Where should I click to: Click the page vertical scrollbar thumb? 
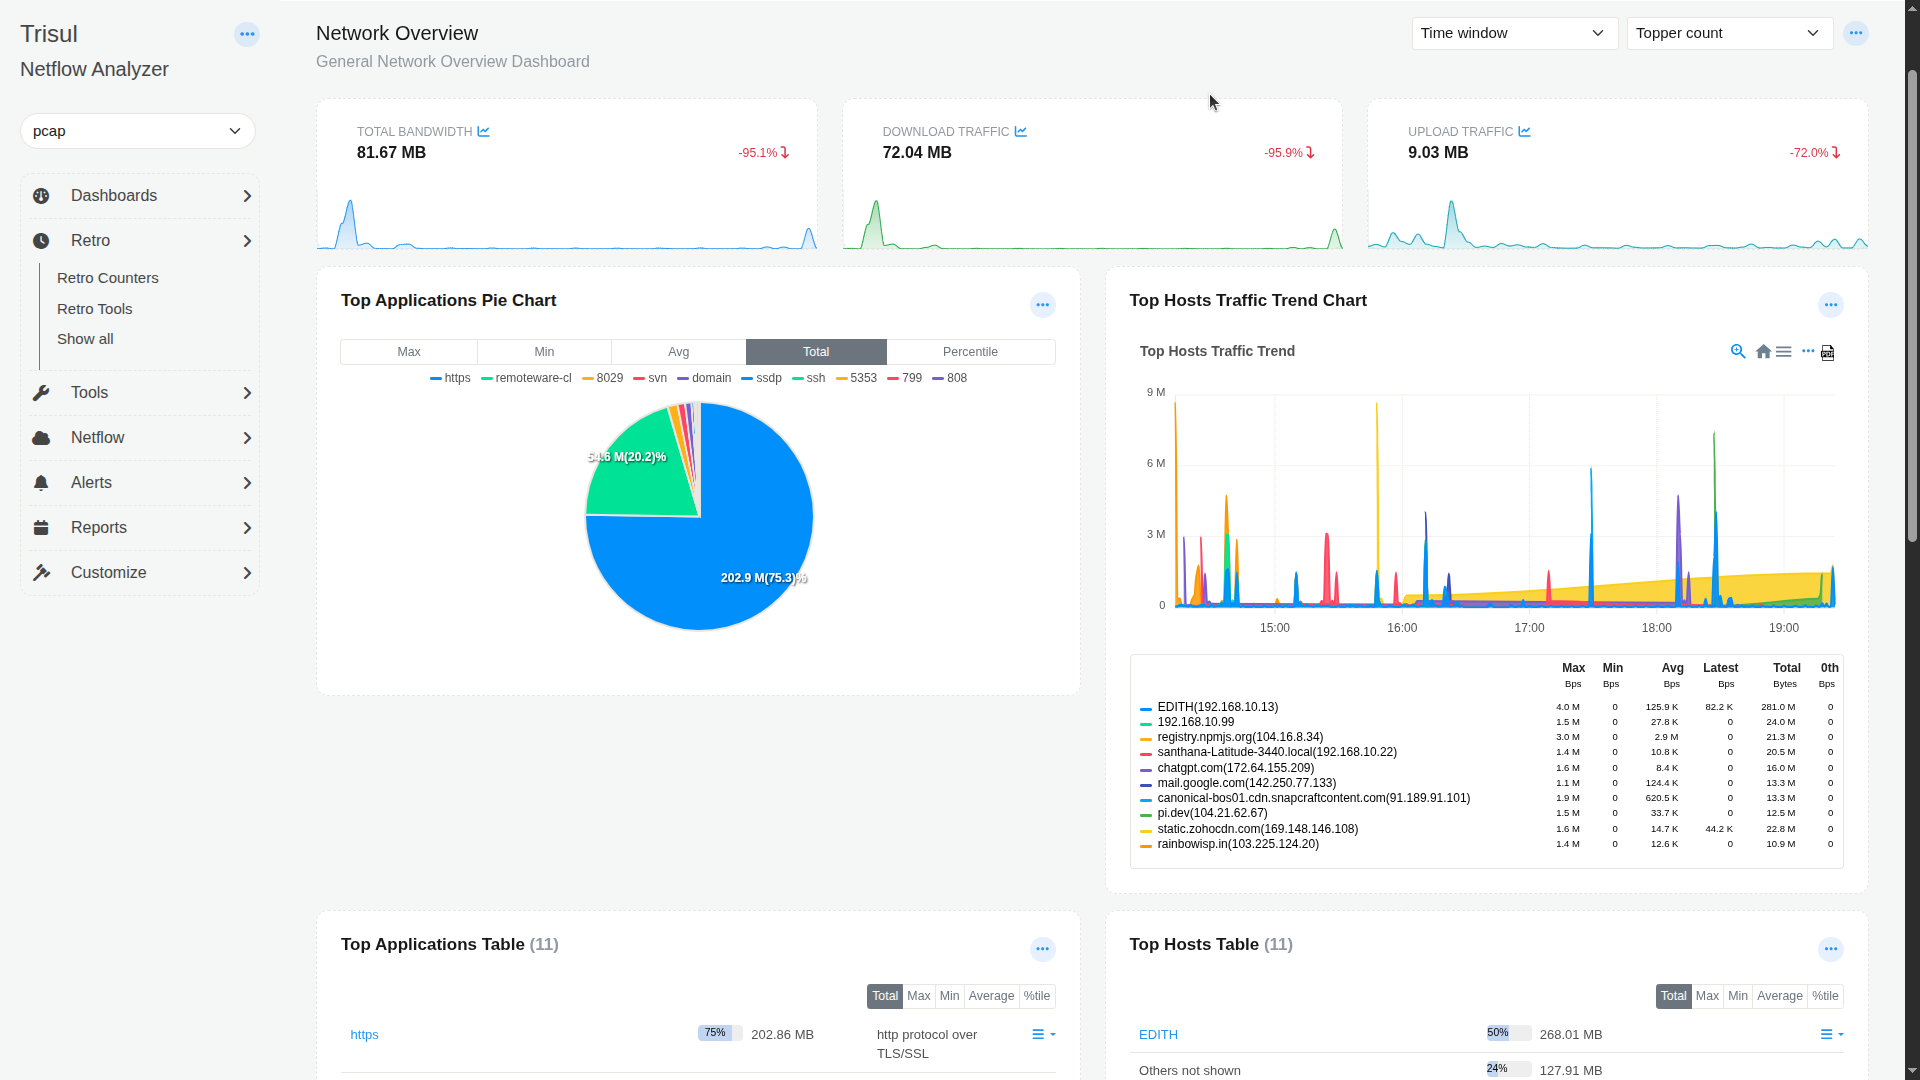1912,305
